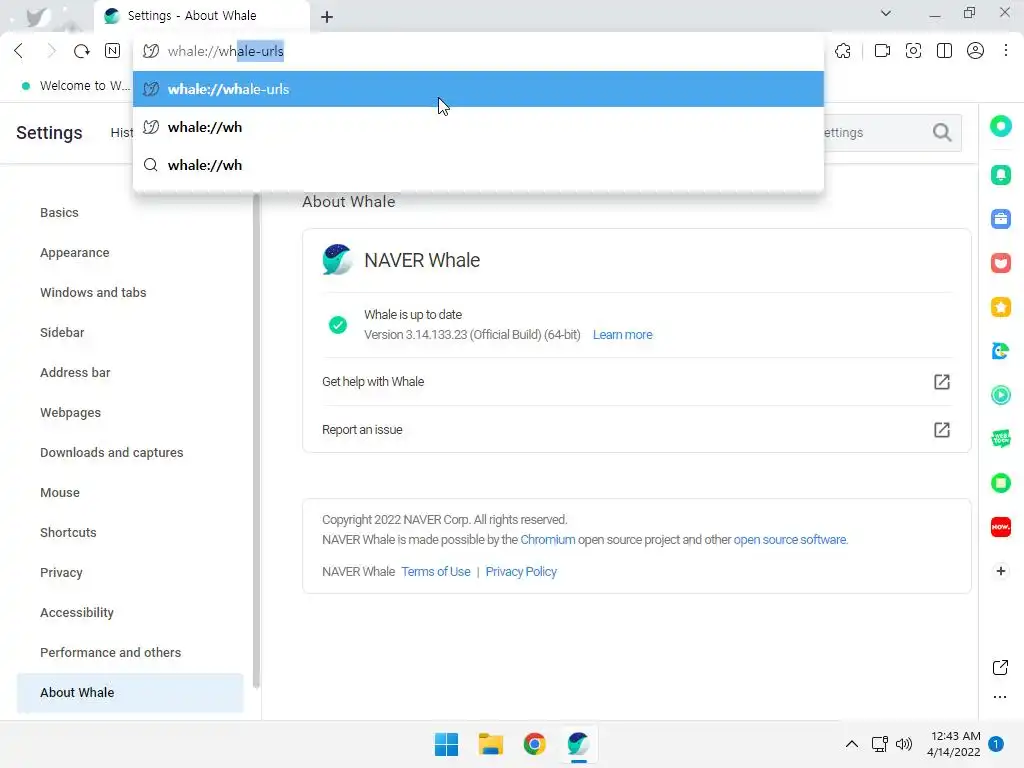Open the Privacy Policy link
1024x768 pixels.
tap(520, 571)
